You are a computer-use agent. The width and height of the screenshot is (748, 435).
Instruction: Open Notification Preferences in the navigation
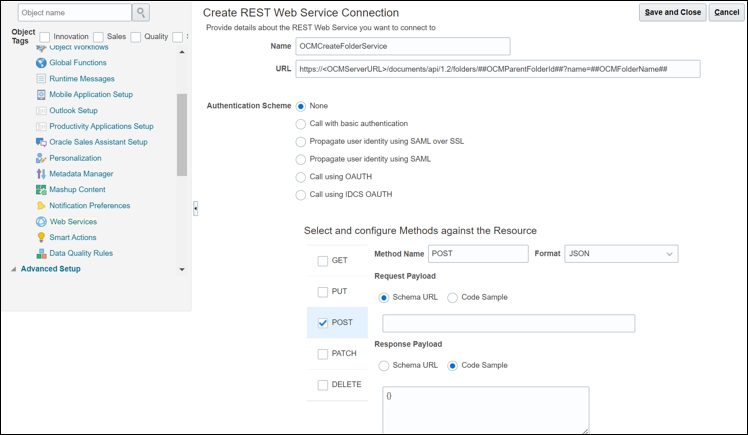point(89,206)
